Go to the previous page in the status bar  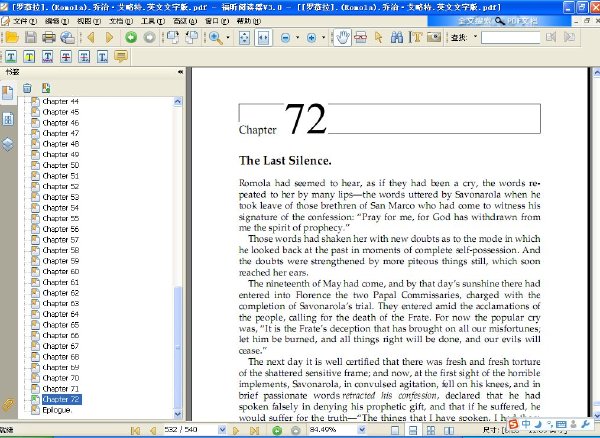[153, 431]
